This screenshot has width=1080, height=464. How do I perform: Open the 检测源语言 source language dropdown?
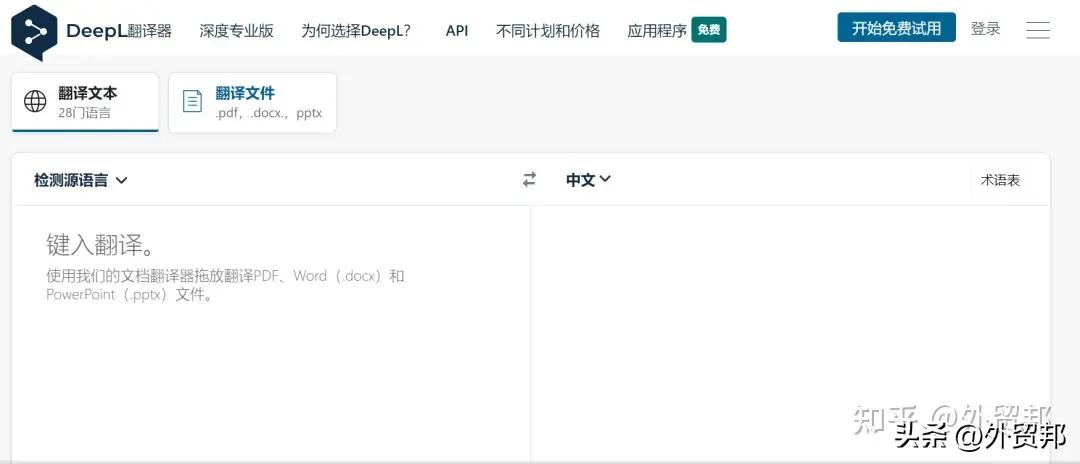81,180
